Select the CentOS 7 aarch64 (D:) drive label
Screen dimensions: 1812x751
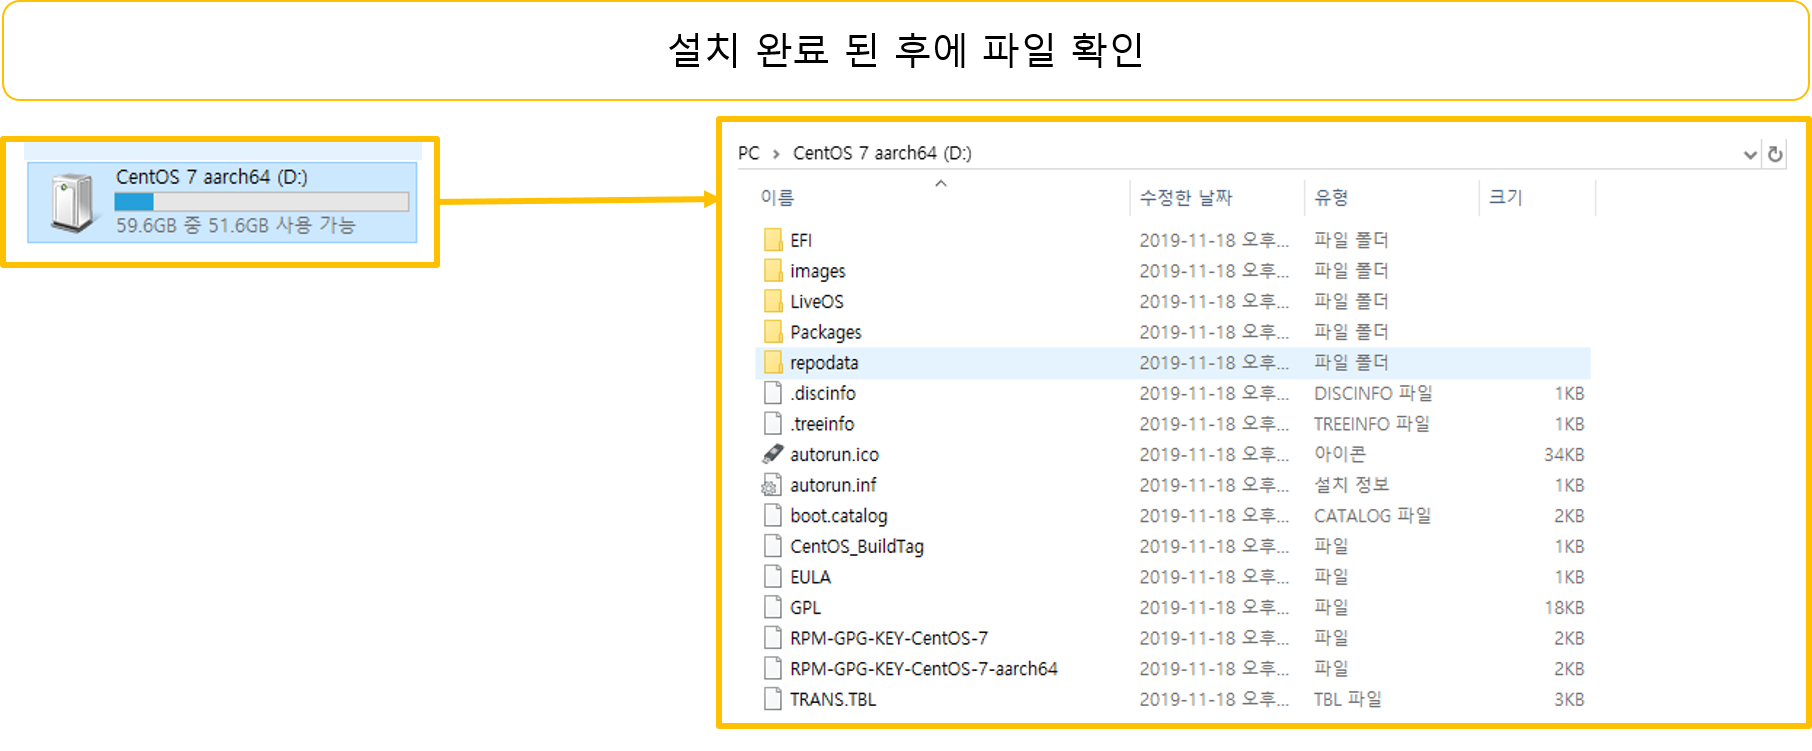click(x=211, y=177)
